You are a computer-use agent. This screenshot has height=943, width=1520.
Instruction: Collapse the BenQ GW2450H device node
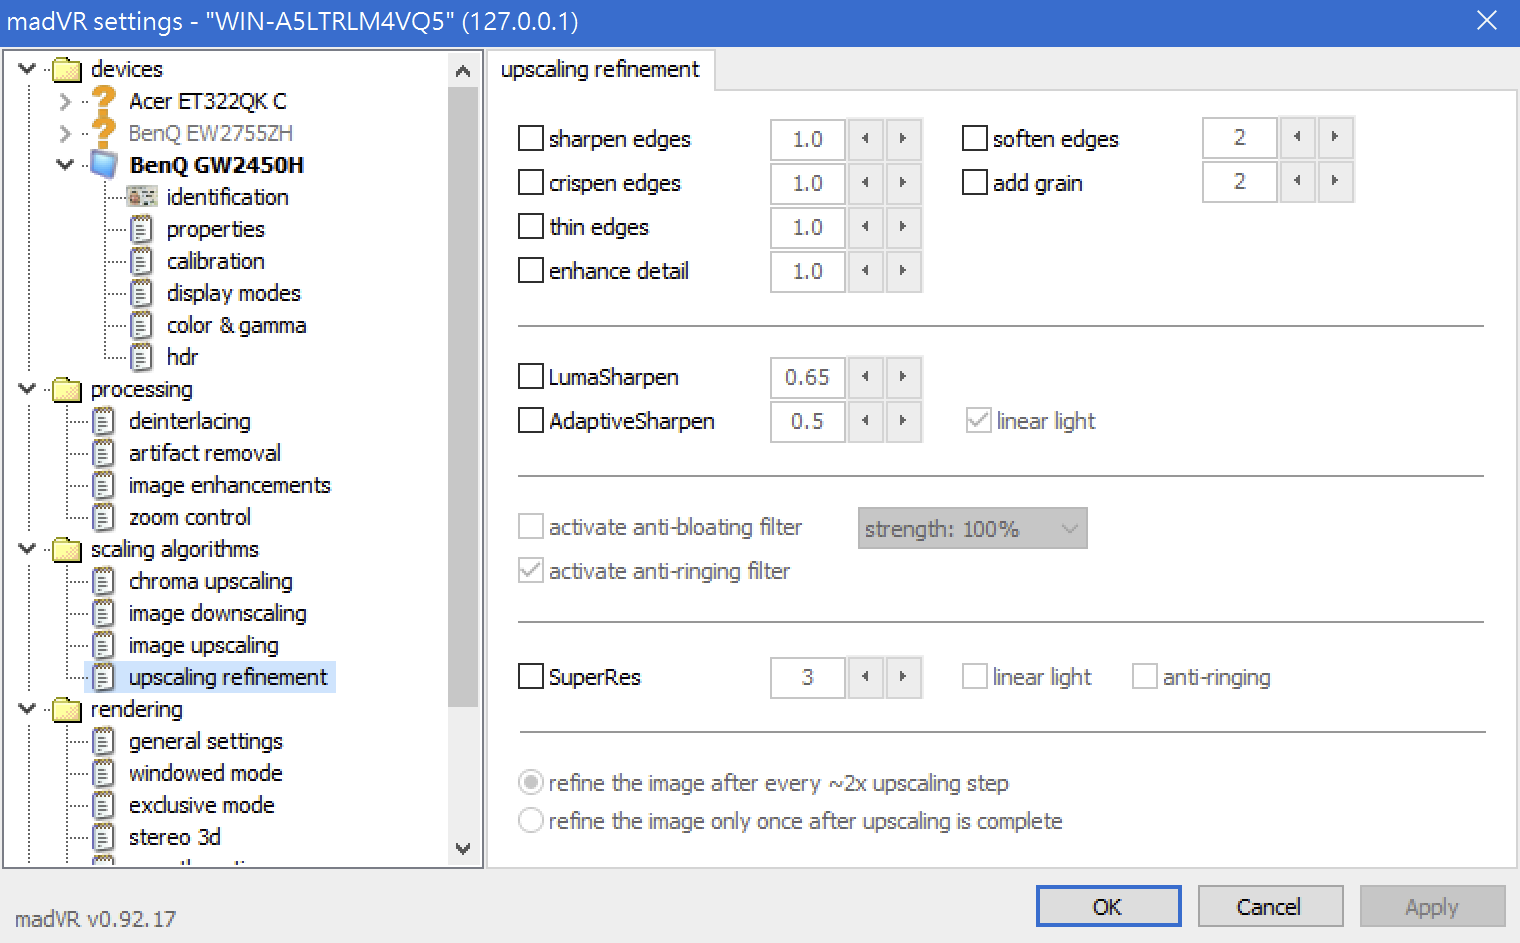65,164
